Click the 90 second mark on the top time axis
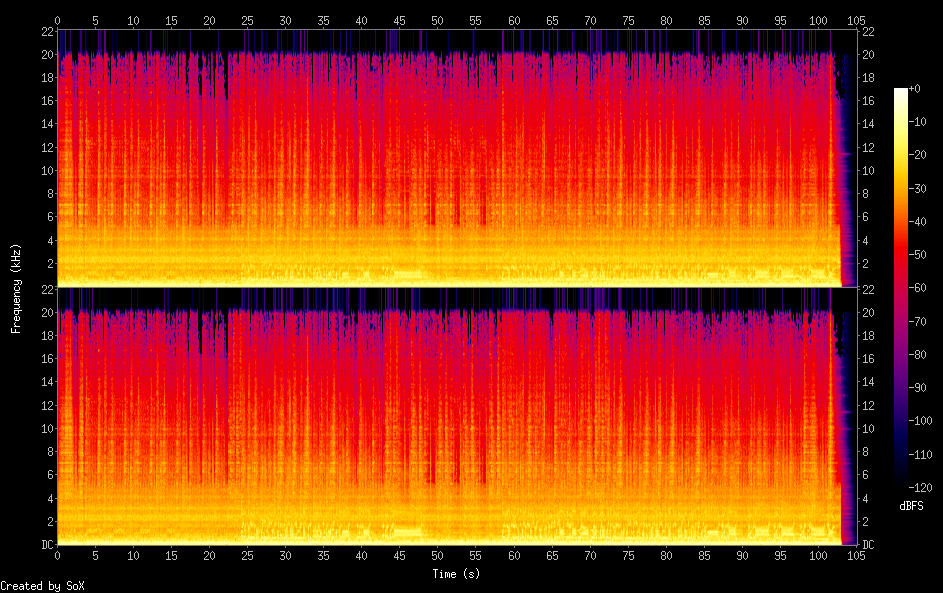 [x=742, y=20]
